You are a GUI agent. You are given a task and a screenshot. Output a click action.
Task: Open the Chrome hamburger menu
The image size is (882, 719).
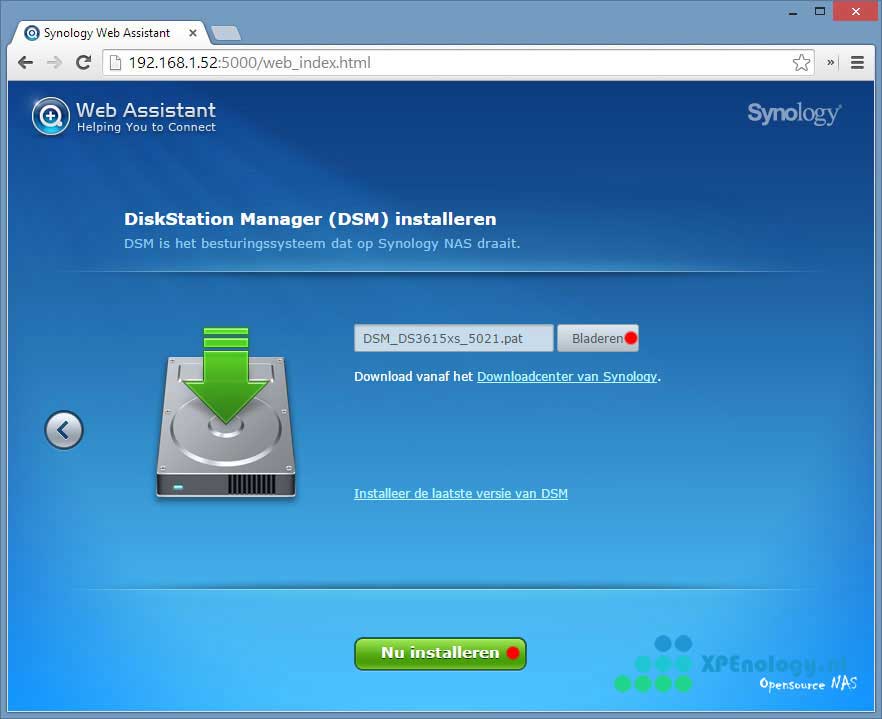857,62
